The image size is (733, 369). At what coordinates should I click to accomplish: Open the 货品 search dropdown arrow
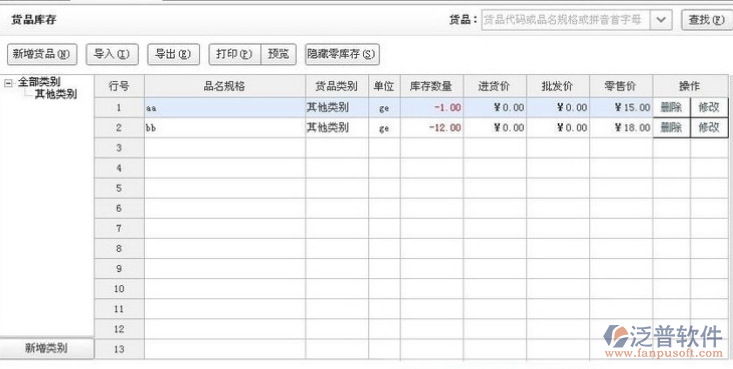[x=661, y=20]
